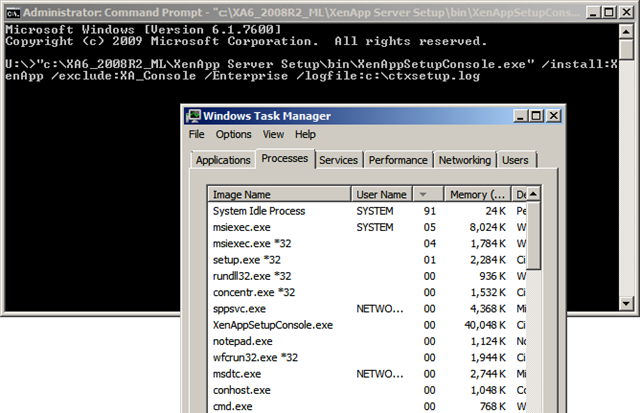This screenshot has width=640, height=413.
Task: Switch to the Users tab
Action: point(515,160)
